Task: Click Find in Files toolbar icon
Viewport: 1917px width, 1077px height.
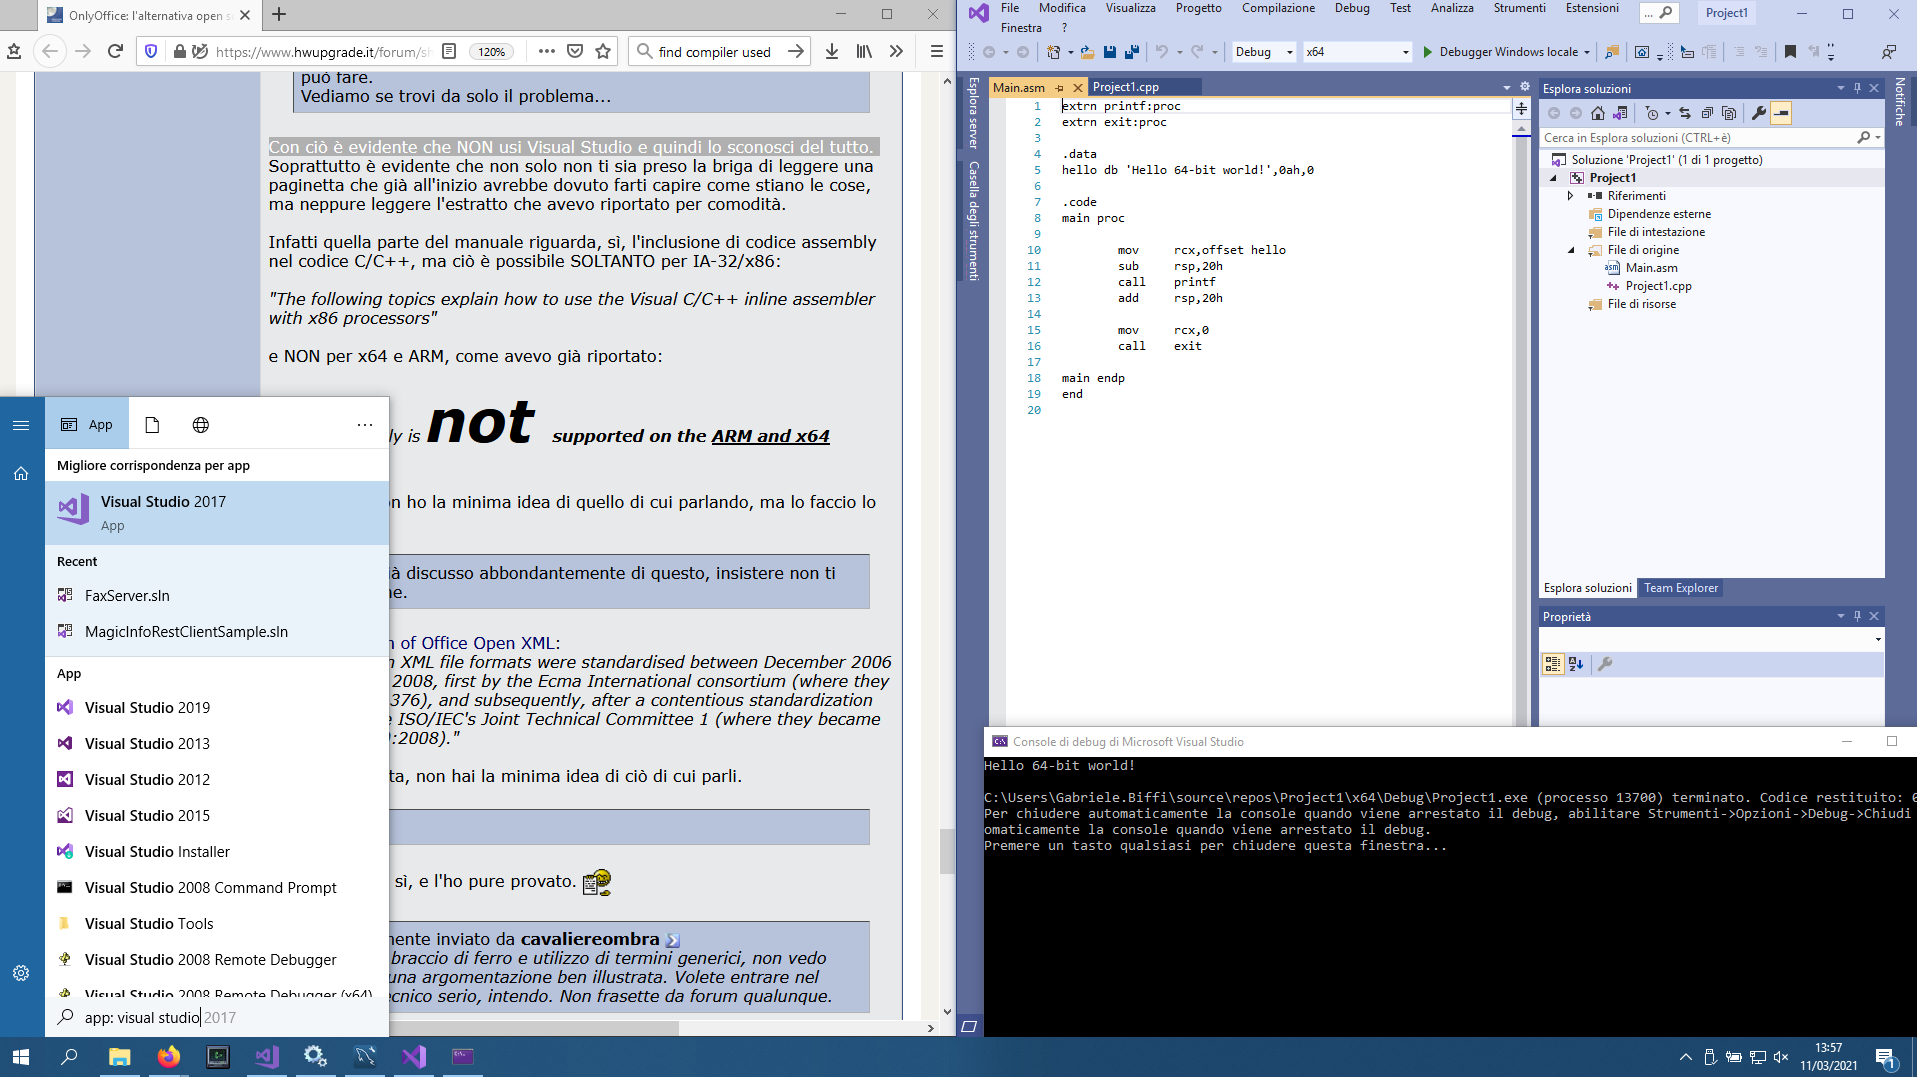Action: pyautogui.click(x=1612, y=52)
